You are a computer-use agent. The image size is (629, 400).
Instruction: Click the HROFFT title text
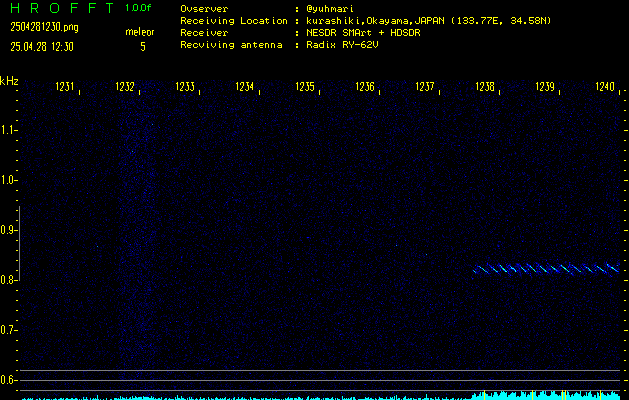point(62,8)
